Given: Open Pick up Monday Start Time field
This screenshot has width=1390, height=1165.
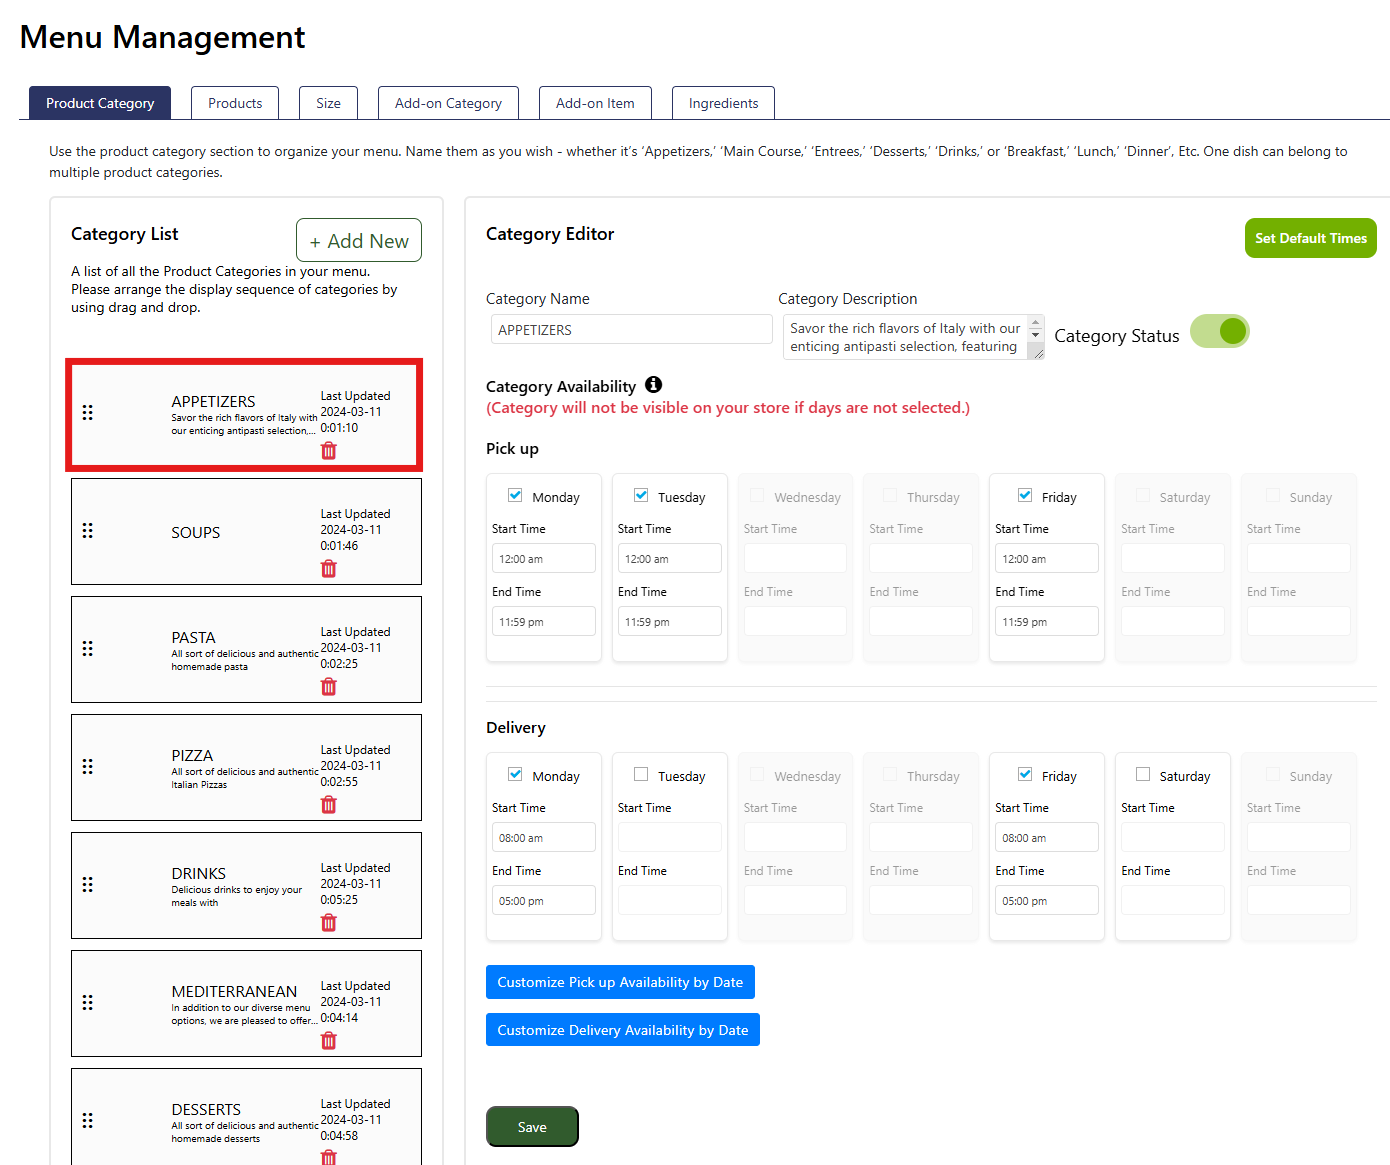Looking at the screenshot, I should click(x=543, y=559).
